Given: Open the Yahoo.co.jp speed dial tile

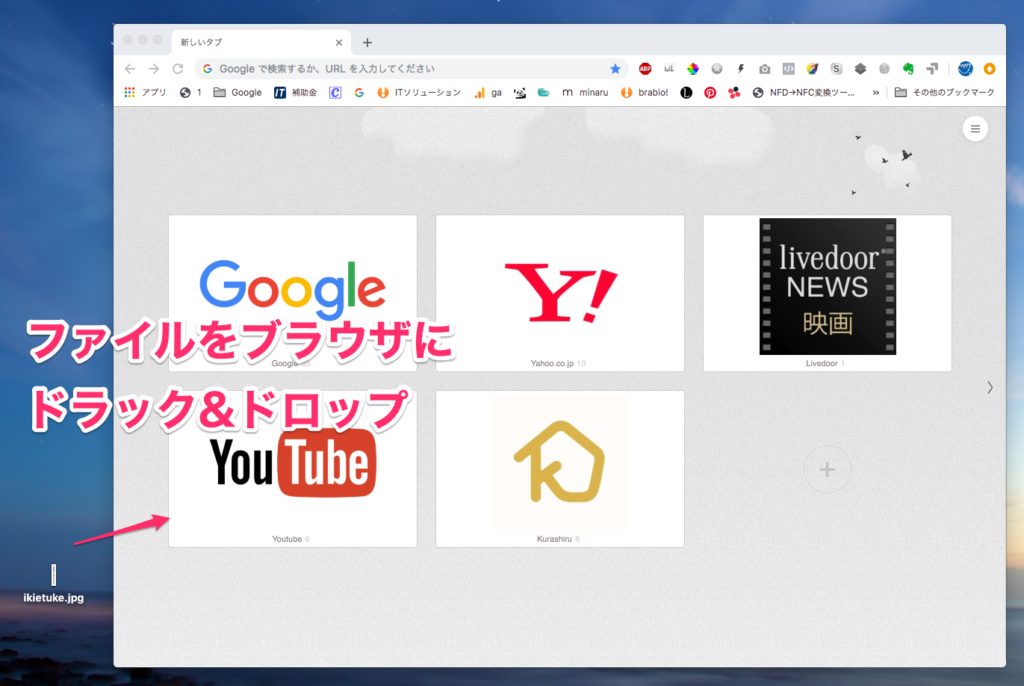Looking at the screenshot, I should [560, 293].
